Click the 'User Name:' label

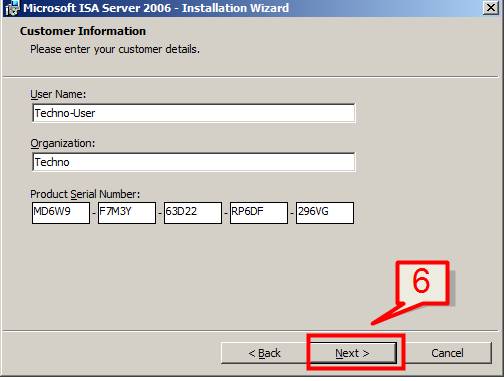58,94
